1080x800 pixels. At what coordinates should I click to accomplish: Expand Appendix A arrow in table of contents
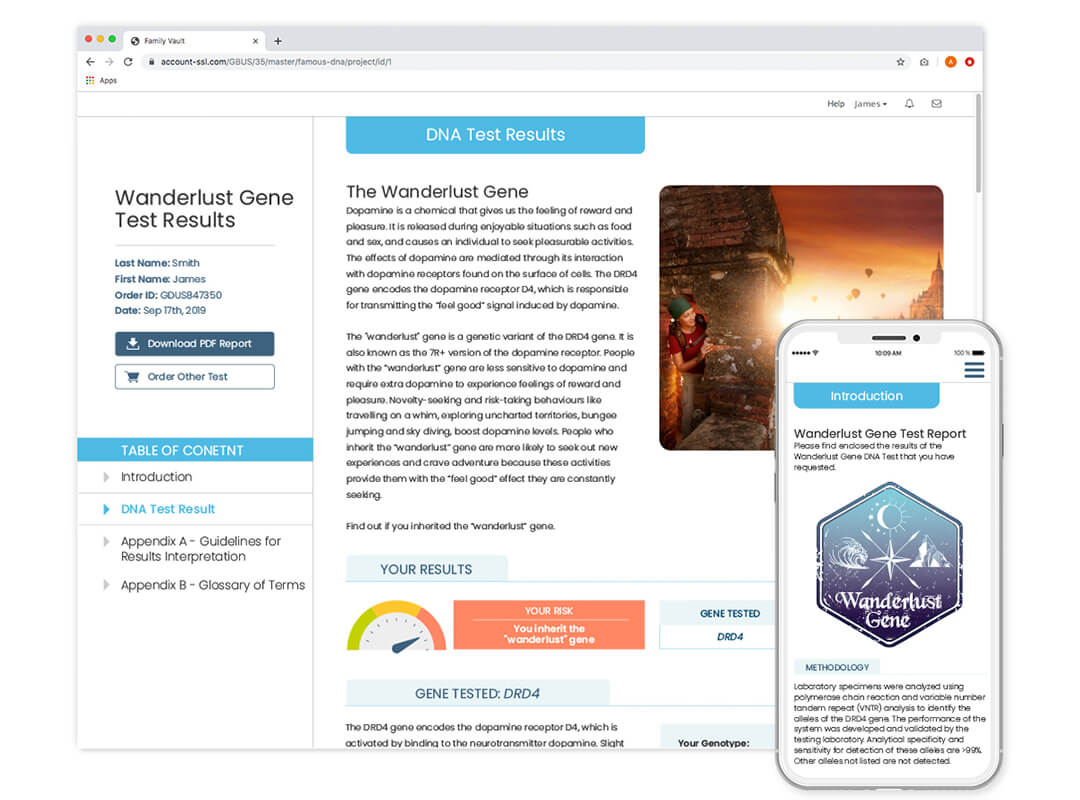(106, 542)
